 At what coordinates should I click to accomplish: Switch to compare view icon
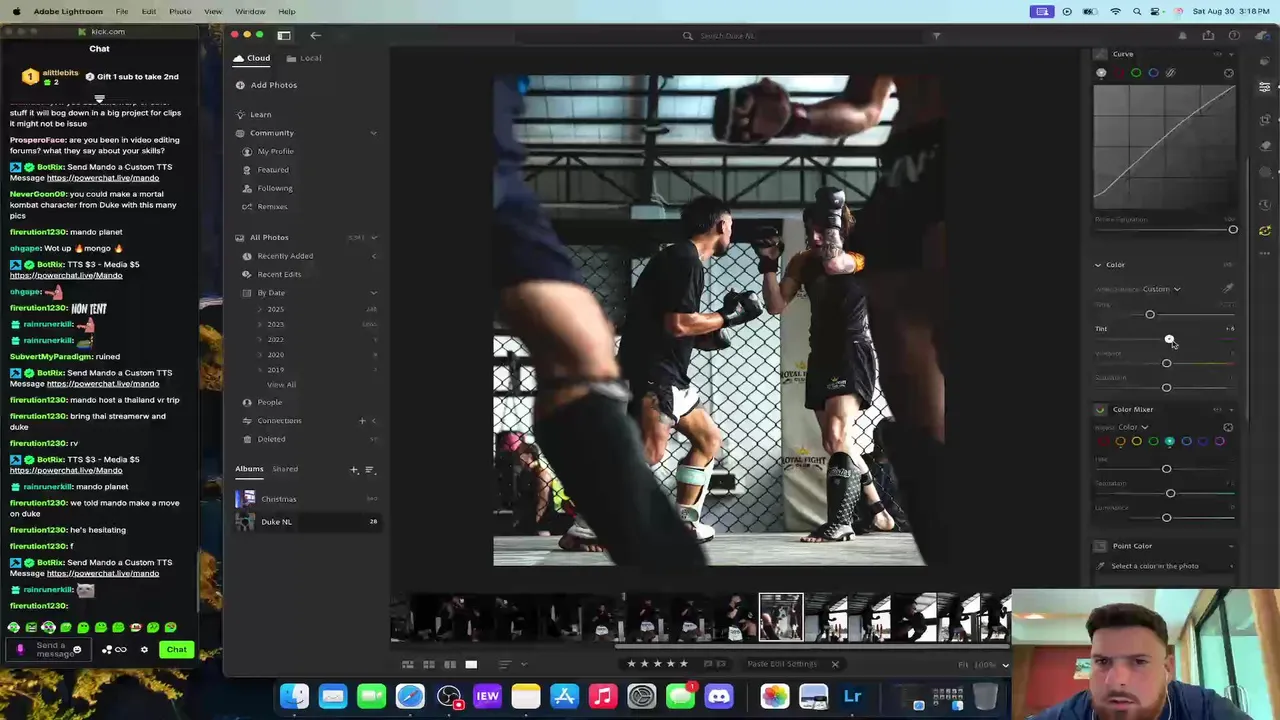[450, 664]
